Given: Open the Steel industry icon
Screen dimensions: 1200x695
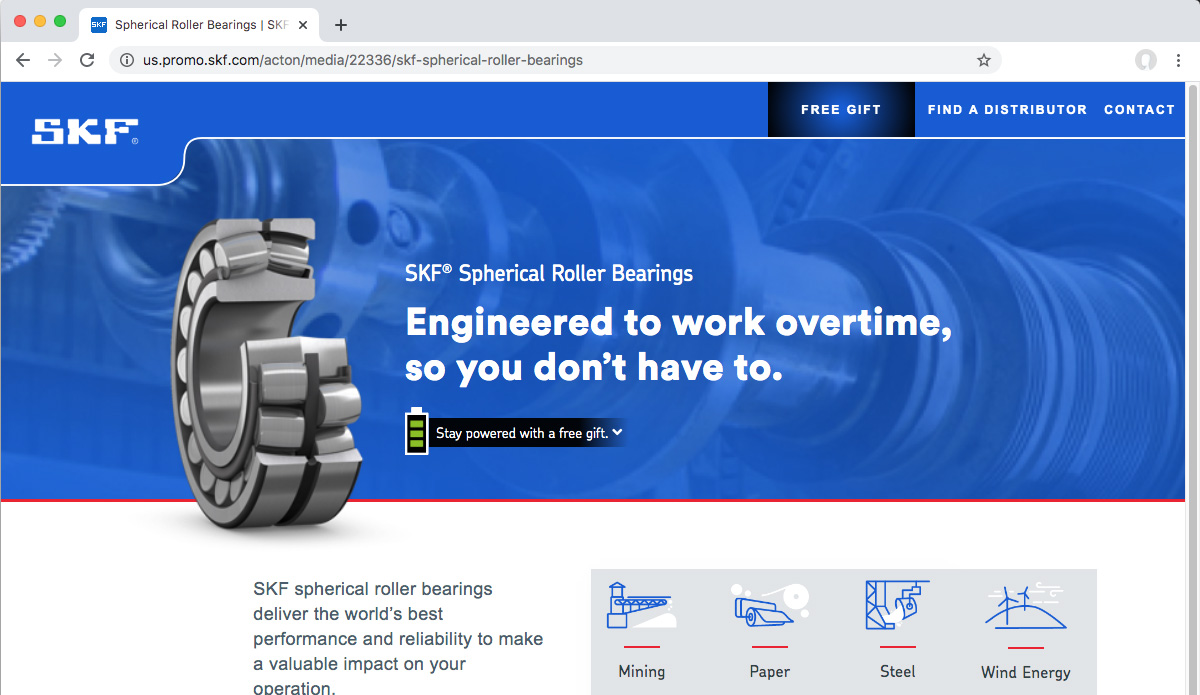Looking at the screenshot, I should point(897,605).
